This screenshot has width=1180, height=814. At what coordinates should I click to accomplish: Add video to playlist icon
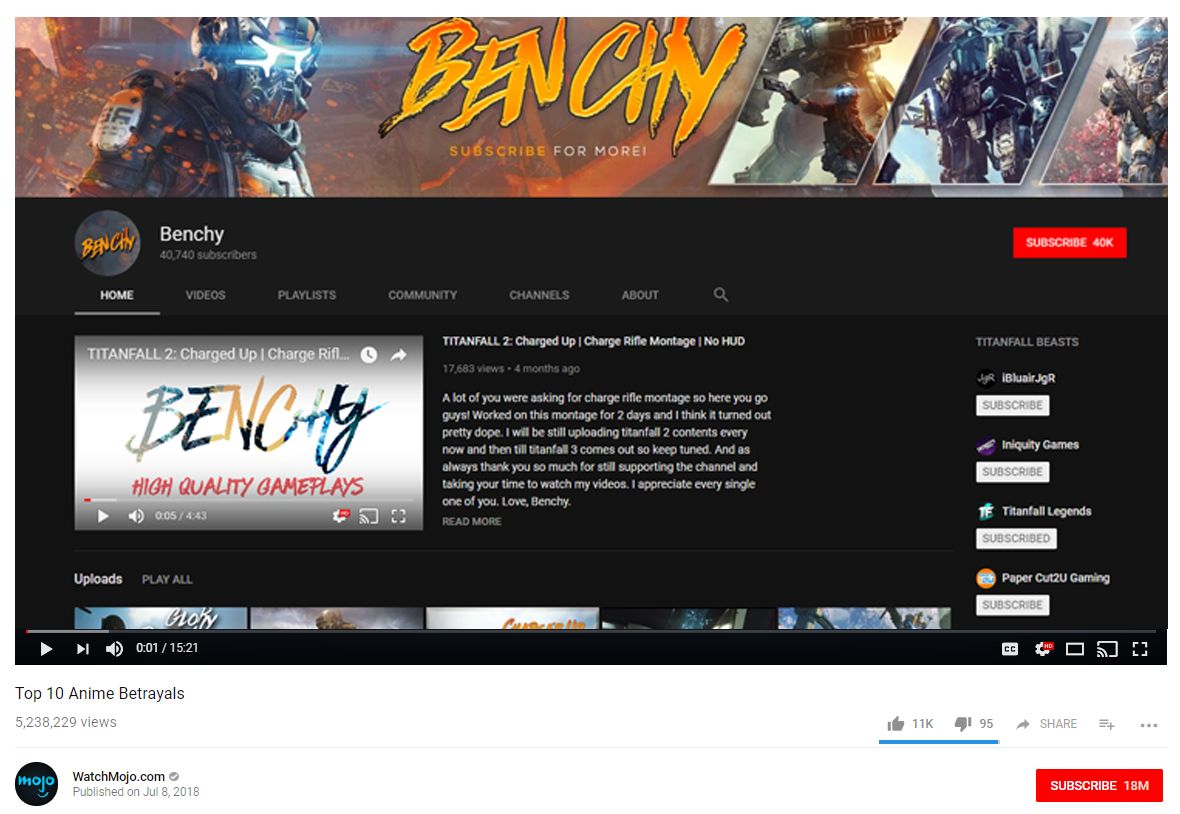pyautogui.click(x=1106, y=724)
